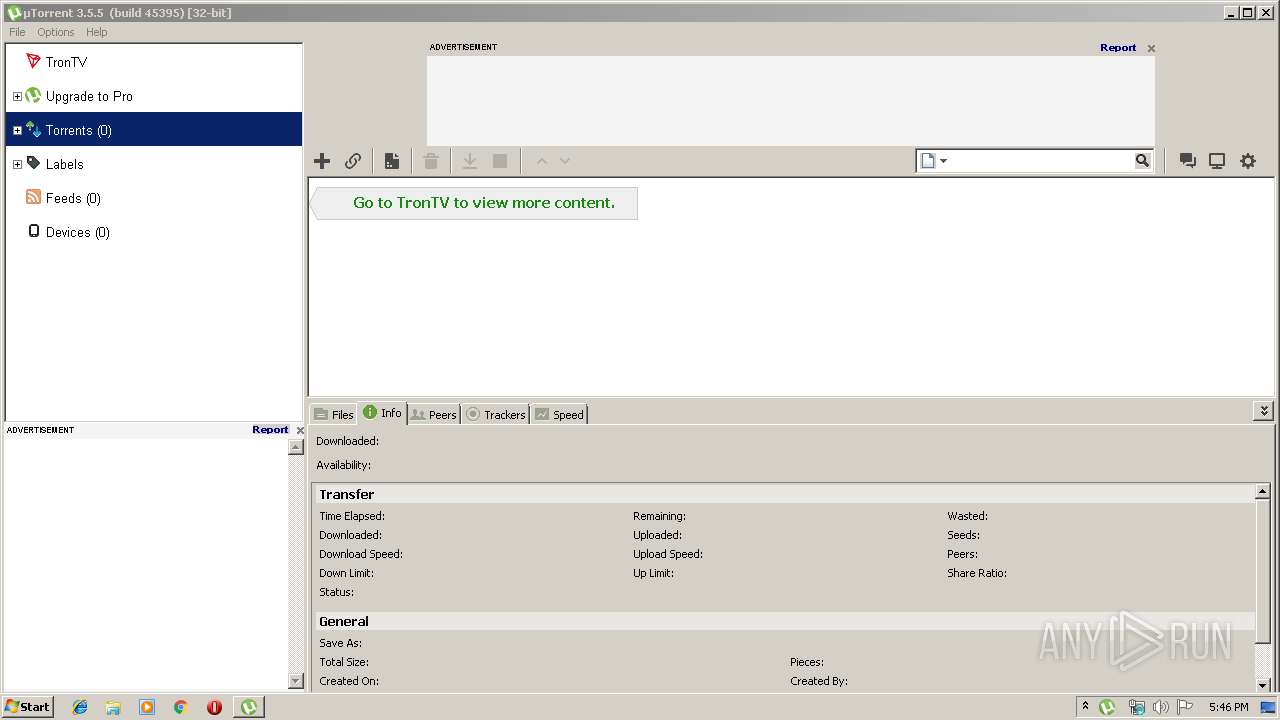Open the Options menu
Image resolution: width=1280 pixels, height=720 pixels.
click(x=56, y=32)
